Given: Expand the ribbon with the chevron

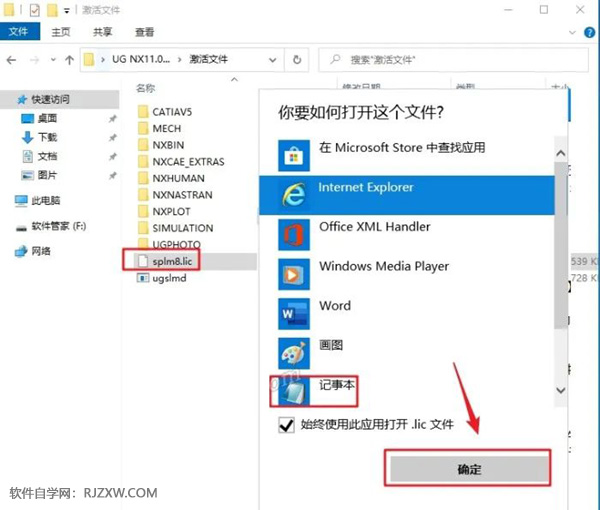Looking at the screenshot, I should pos(572,33).
